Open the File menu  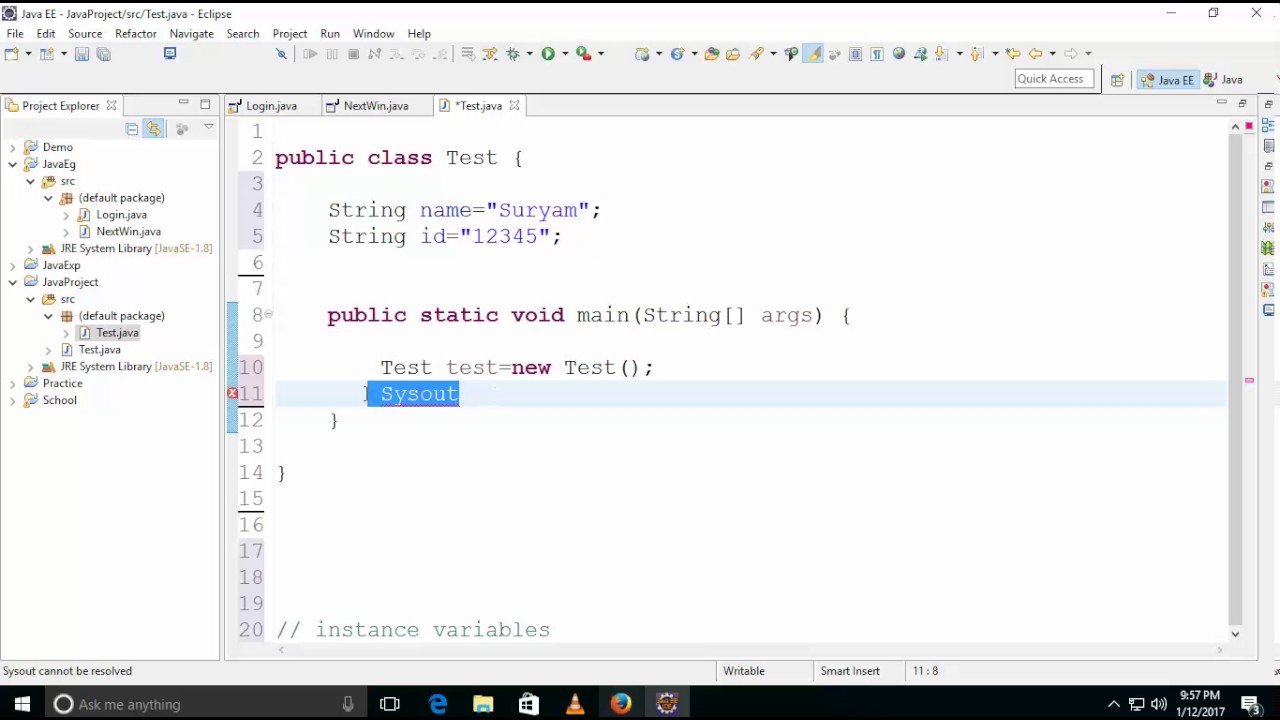tap(15, 33)
